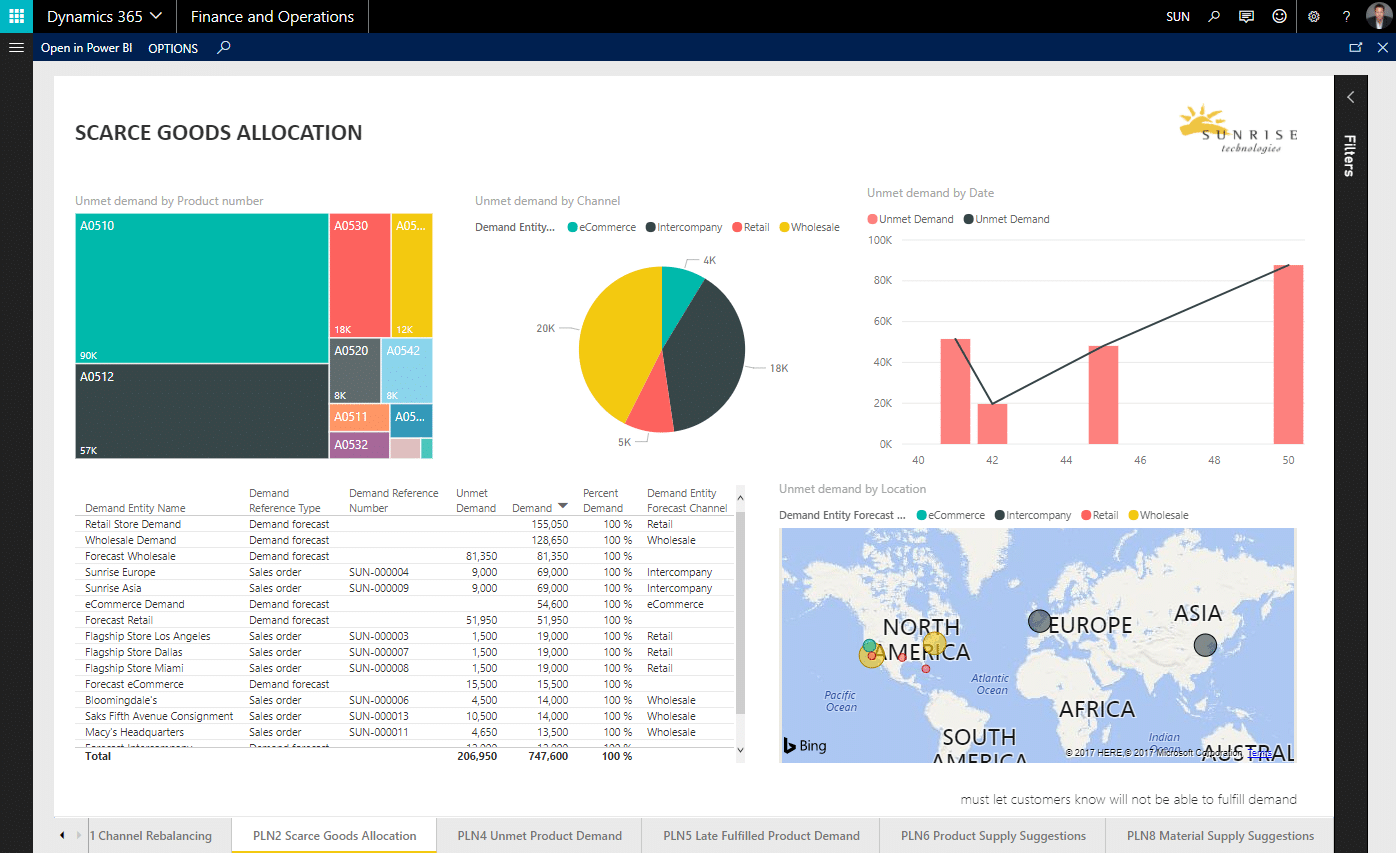Select the A0542 treemap tile

tap(406, 370)
